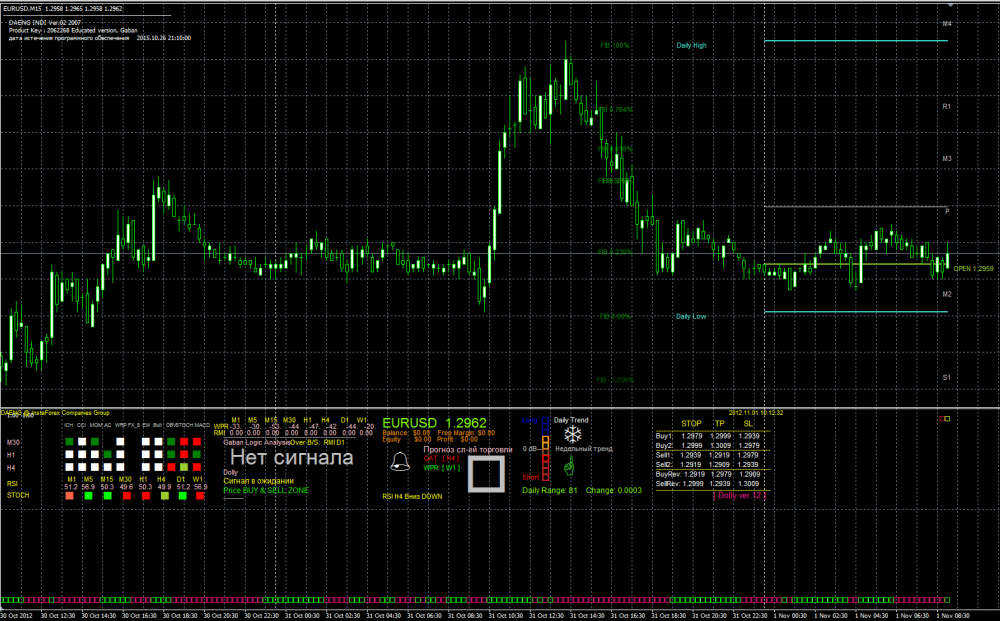Click the STOCH row D1 green square
Viewport: 1000px width, 621px height.
(182, 495)
